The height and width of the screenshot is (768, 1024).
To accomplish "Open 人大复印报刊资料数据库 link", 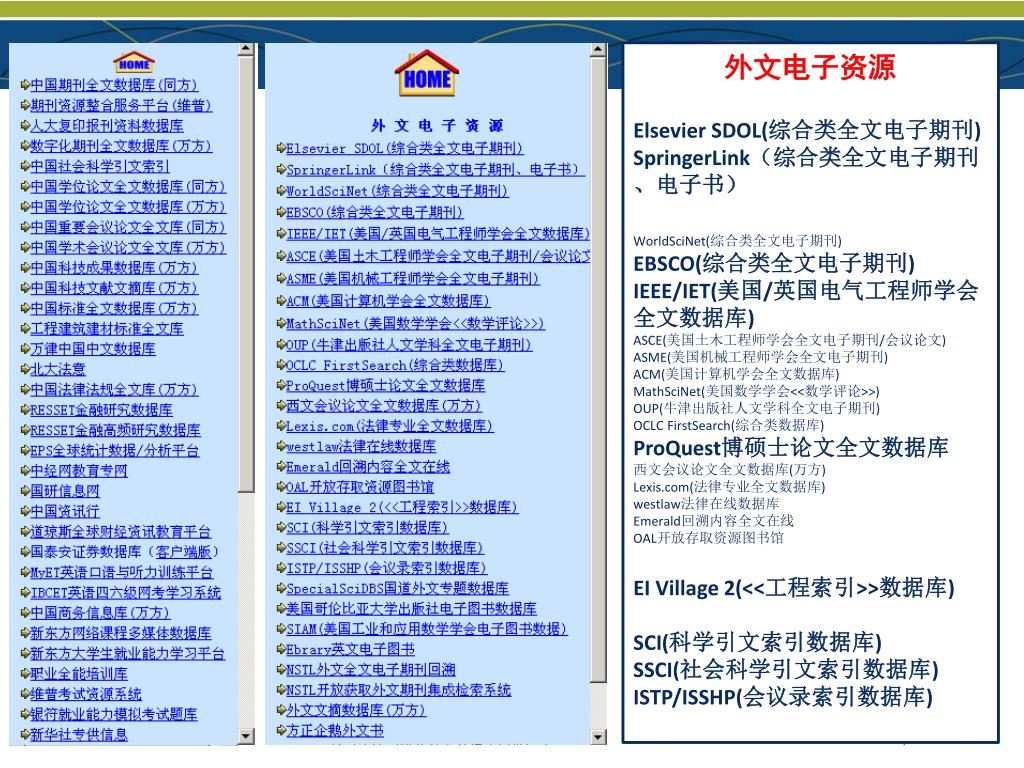I will pos(107,125).
